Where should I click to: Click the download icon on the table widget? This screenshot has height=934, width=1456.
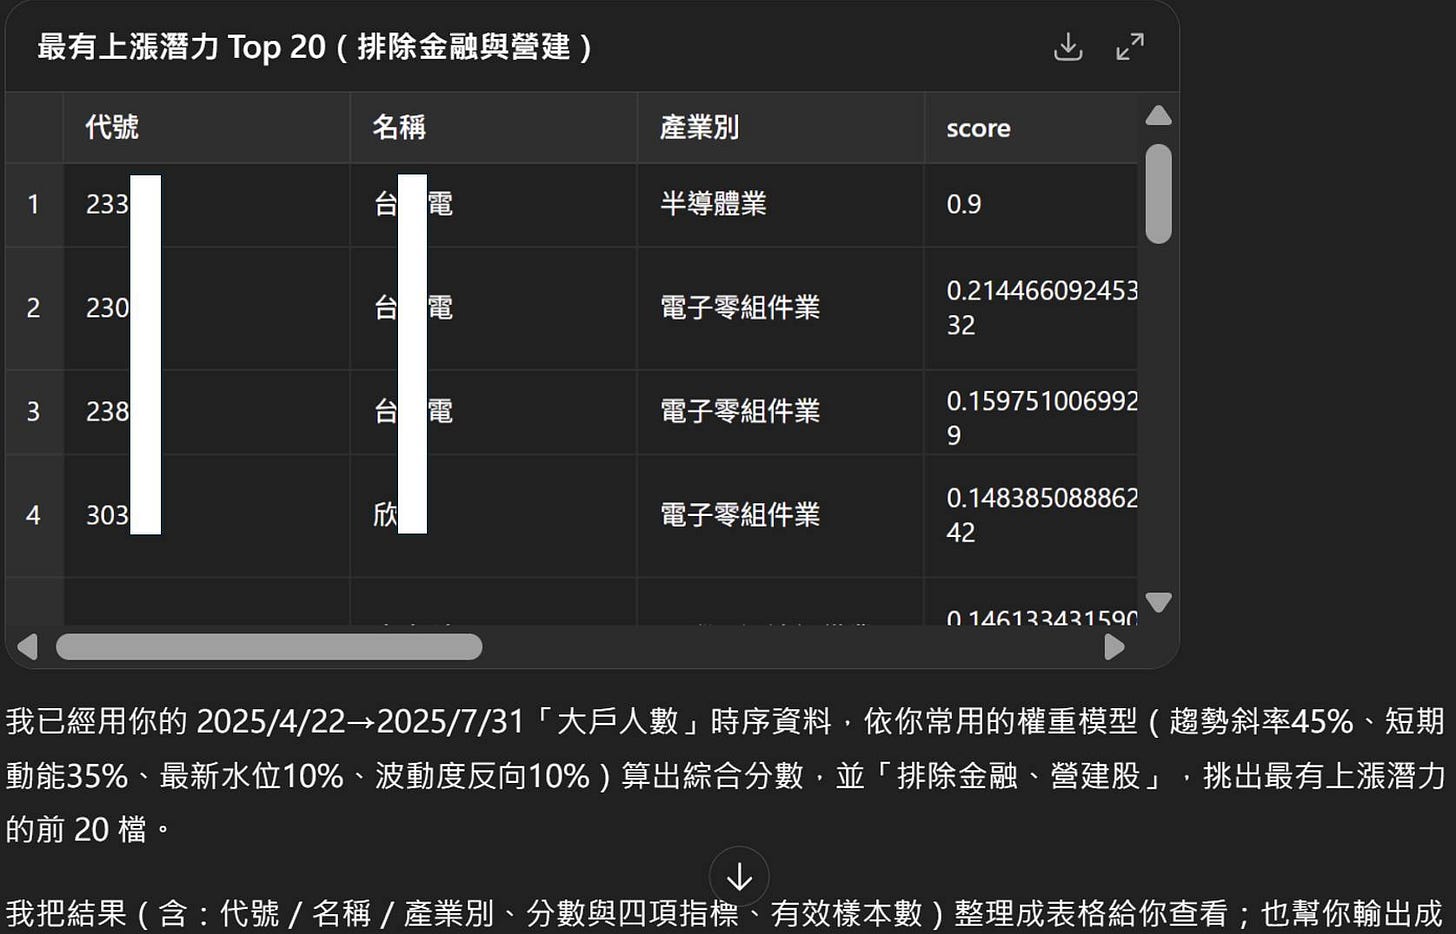click(x=1068, y=46)
